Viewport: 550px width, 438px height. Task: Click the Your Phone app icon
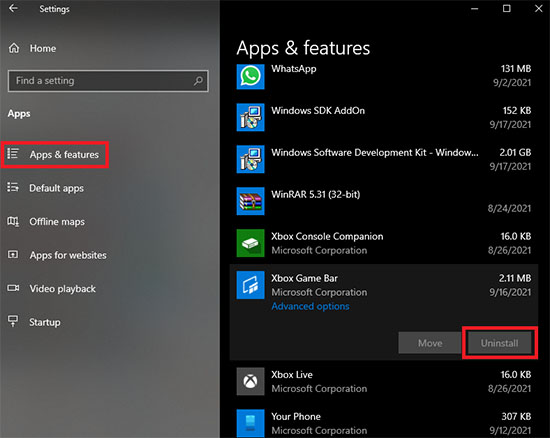pos(250,423)
